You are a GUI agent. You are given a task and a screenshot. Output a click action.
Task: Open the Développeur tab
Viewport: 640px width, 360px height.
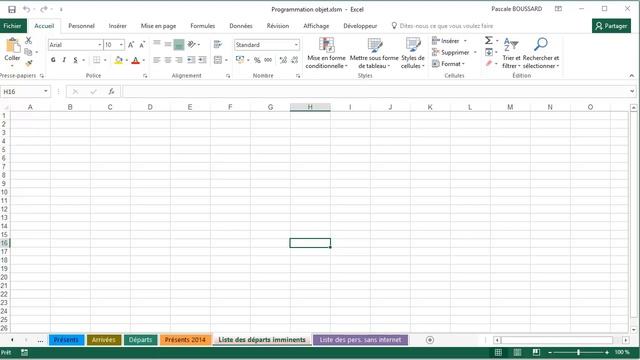pyautogui.click(x=360, y=26)
